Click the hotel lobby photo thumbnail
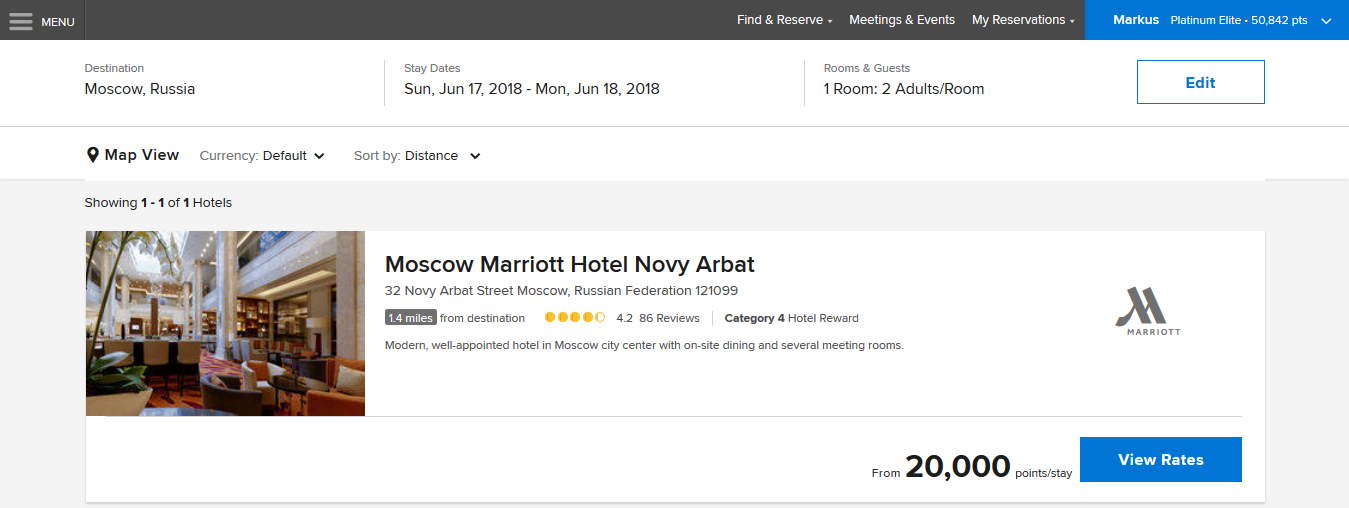1349x508 pixels. pyautogui.click(x=225, y=323)
